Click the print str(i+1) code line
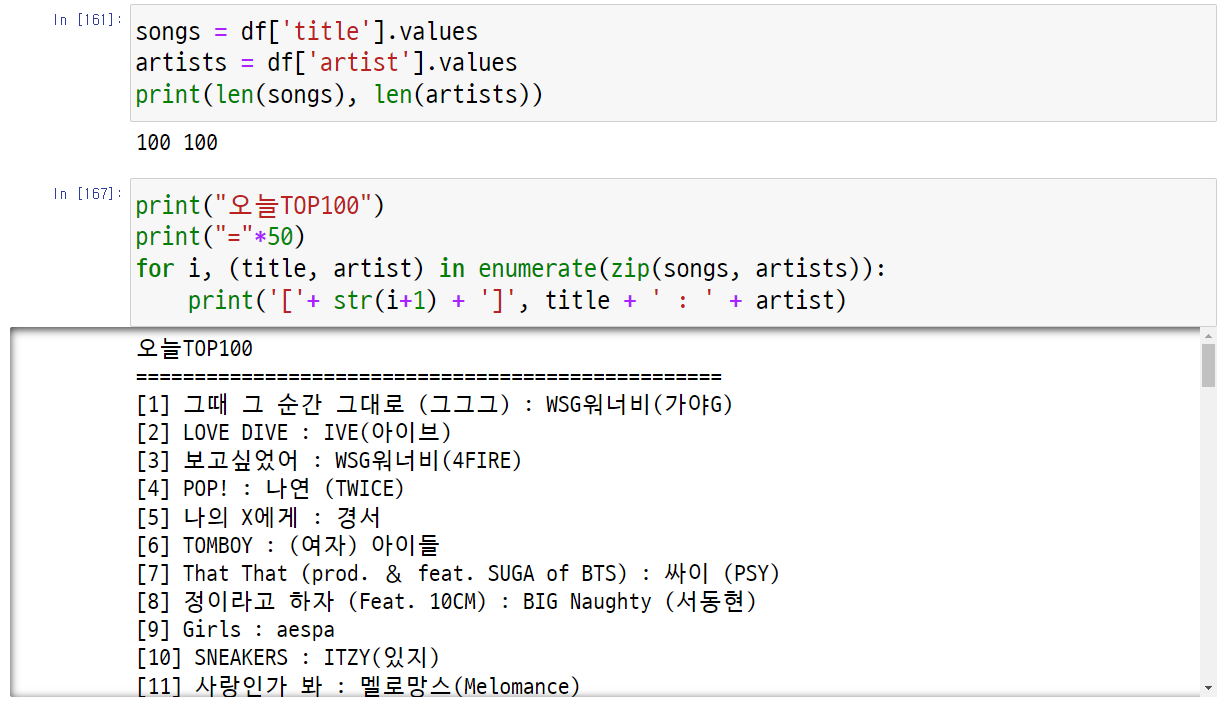The height and width of the screenshot is (709, 1227). pos(516,300)
